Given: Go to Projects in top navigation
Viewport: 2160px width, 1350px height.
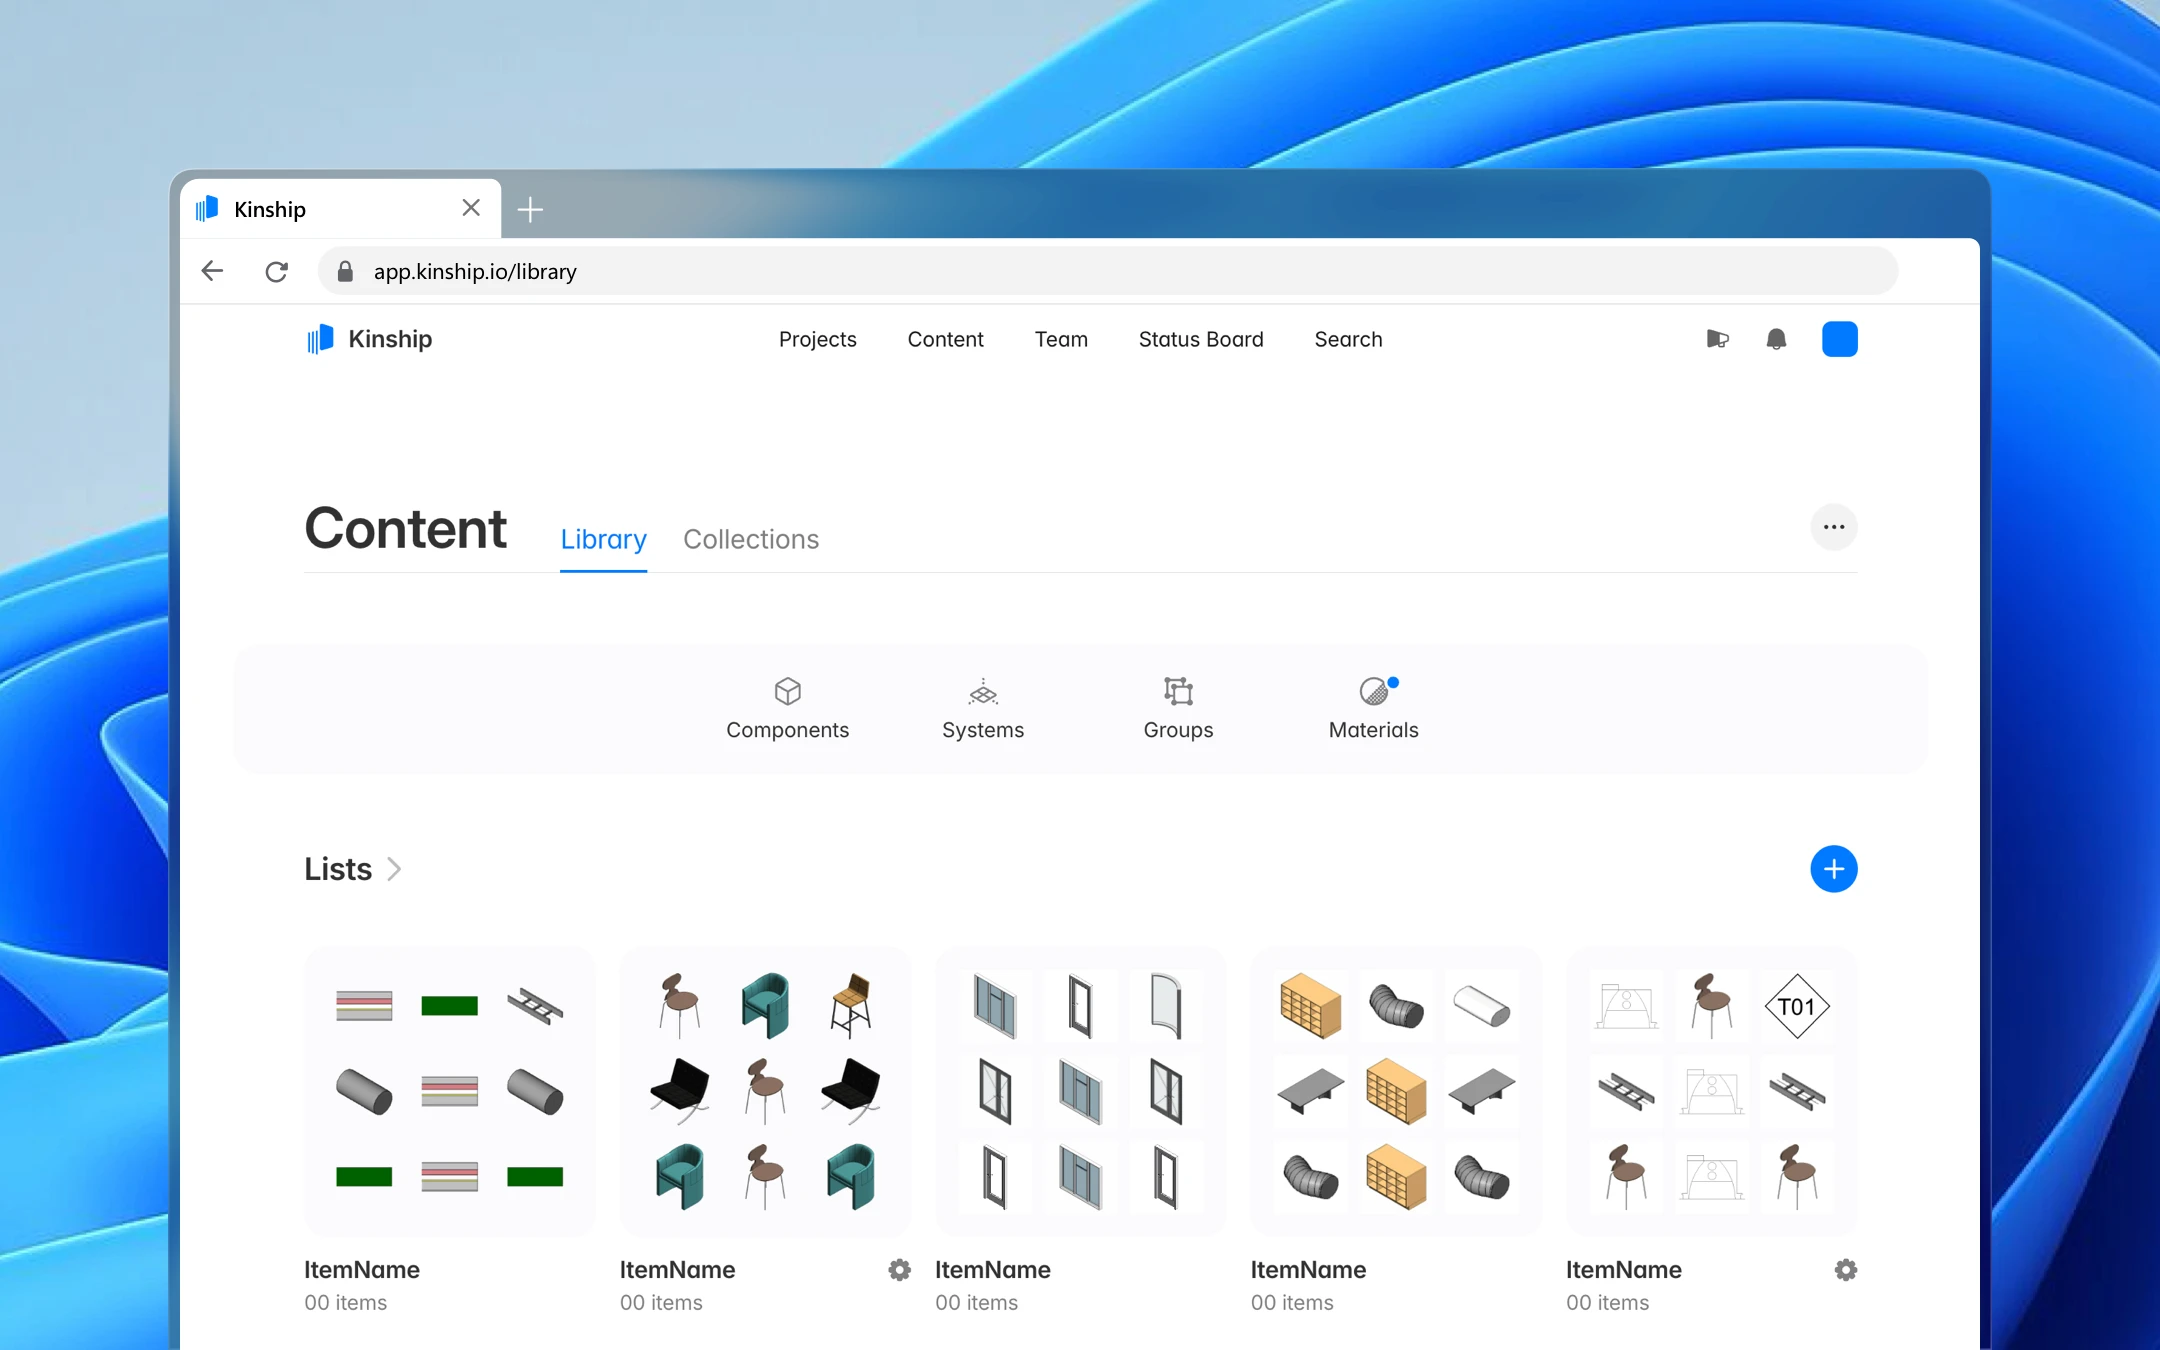Looking at the screenshot, I should pyautogui.click(x=817, y=339).
